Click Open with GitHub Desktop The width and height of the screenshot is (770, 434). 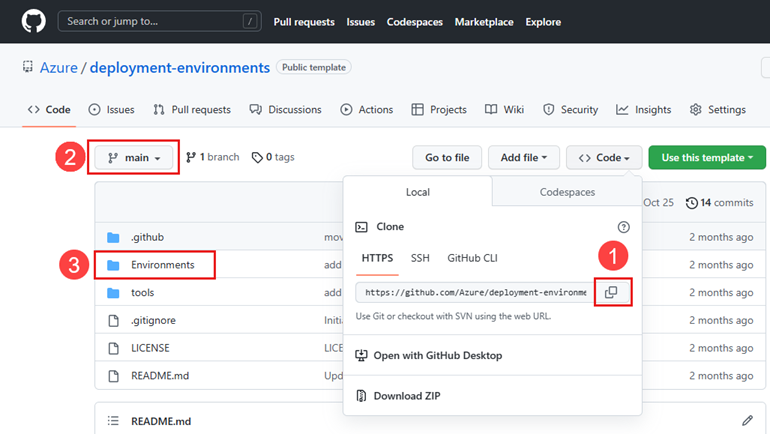pyautogui.click(x=437, y=356)
